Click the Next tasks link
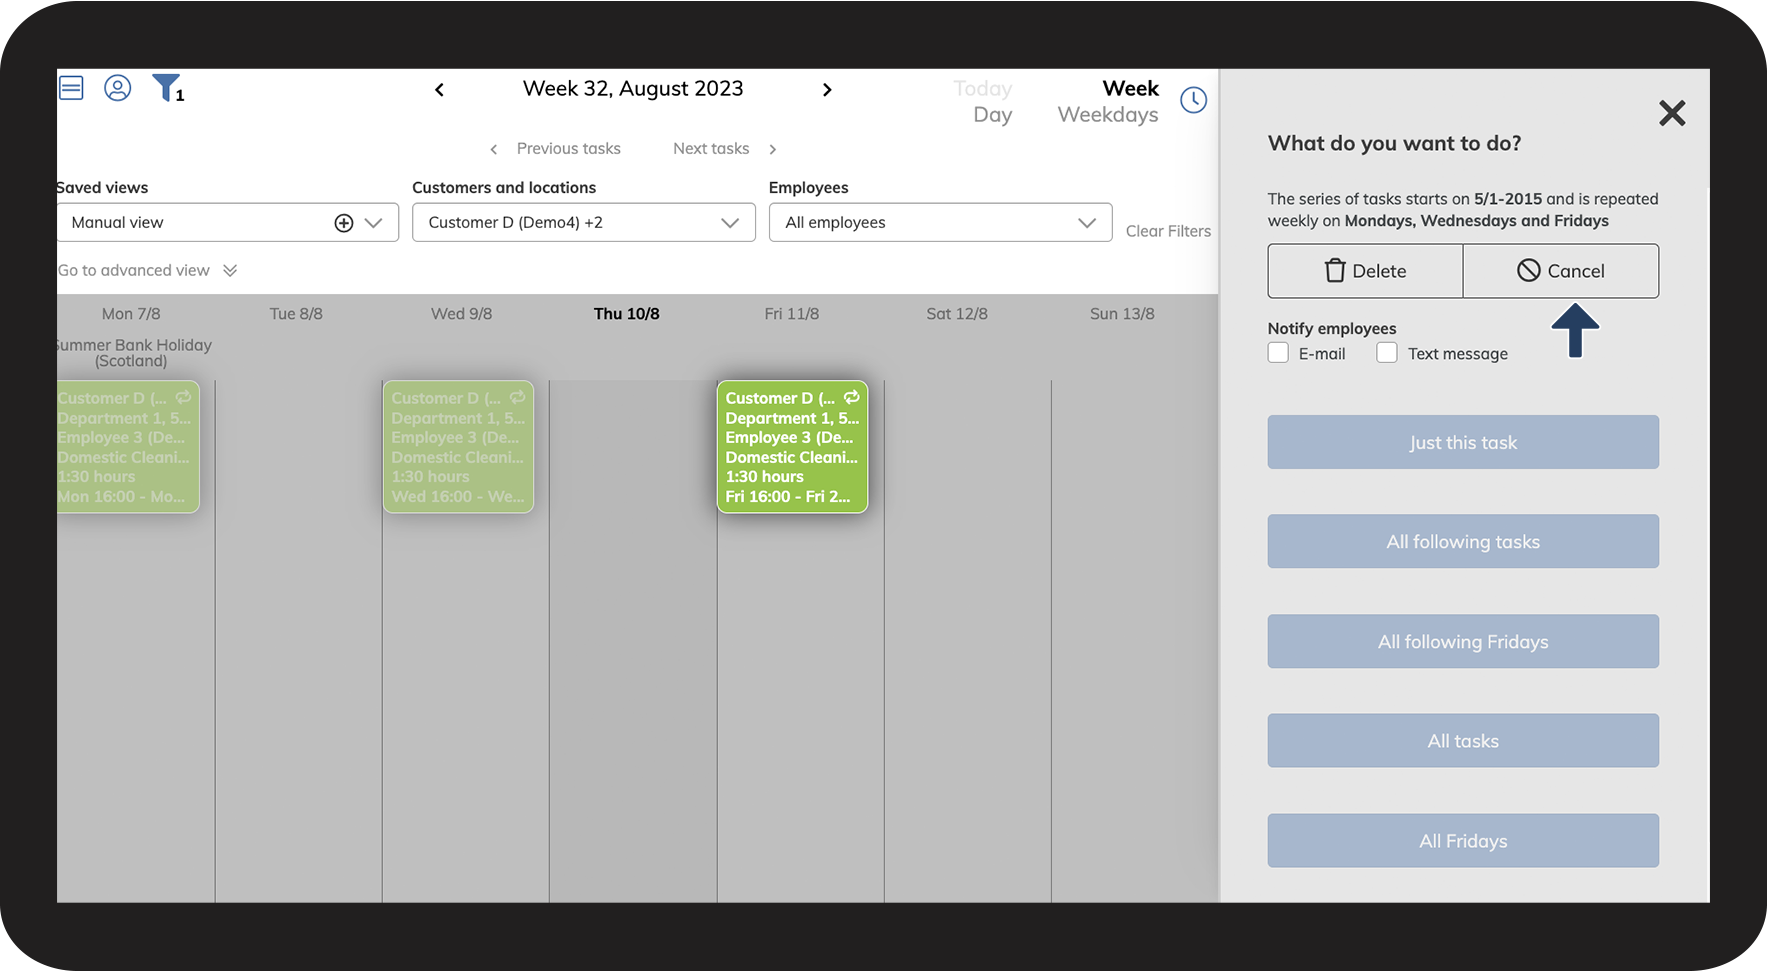This screenshot has width=1767, height=971. click(x=711, y=149)
